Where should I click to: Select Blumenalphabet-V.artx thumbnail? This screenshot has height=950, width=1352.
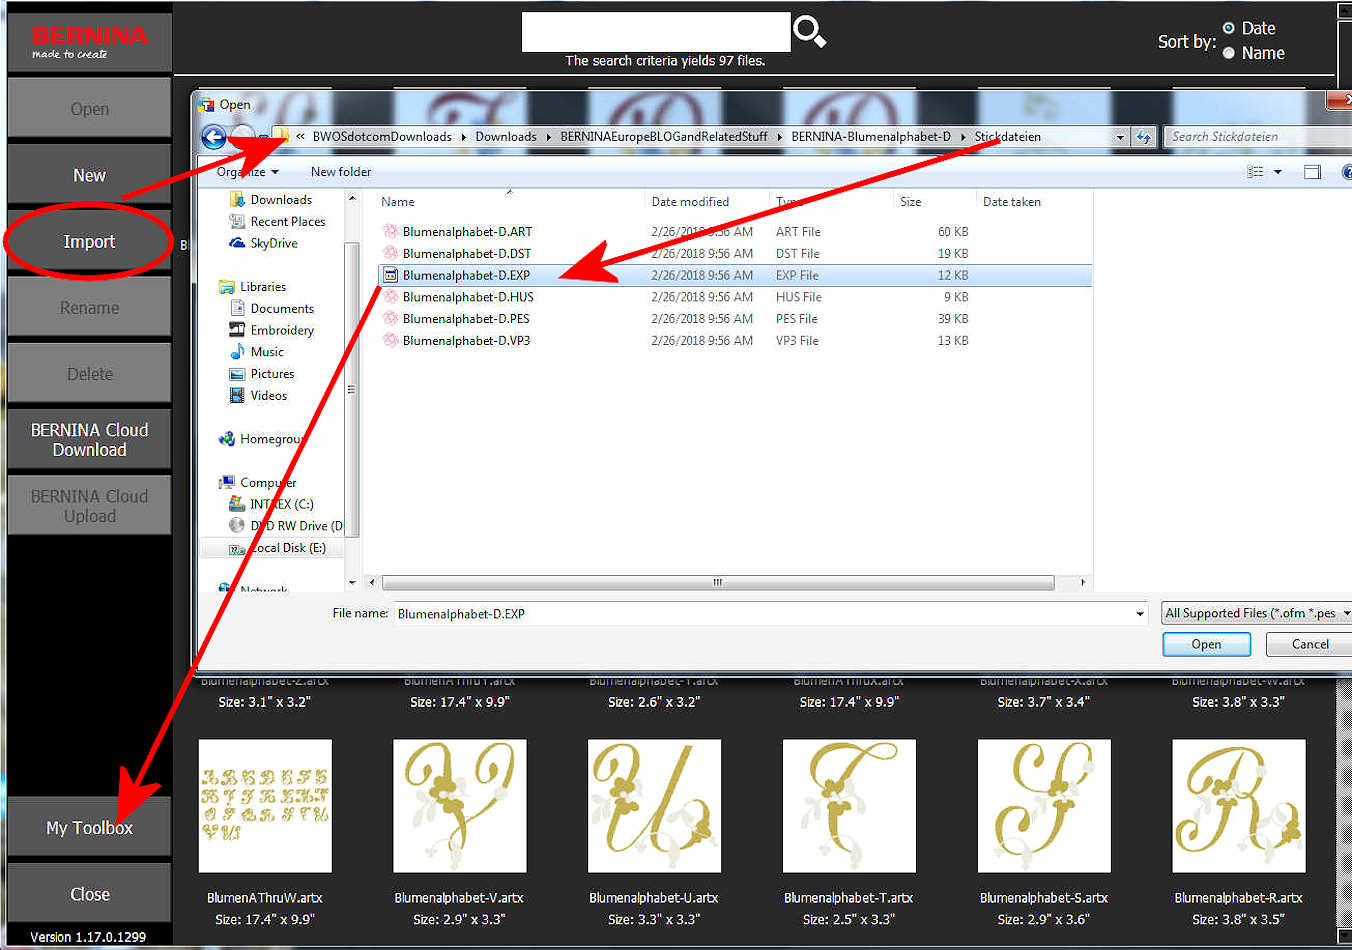(x=460, y=806)
